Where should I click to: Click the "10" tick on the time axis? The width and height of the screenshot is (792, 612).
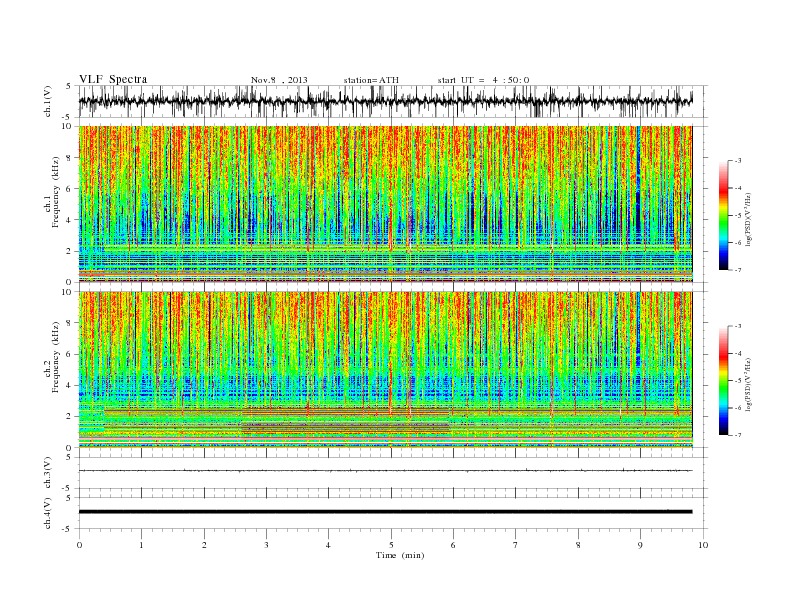pyautogui.click(x=703, y=545)
